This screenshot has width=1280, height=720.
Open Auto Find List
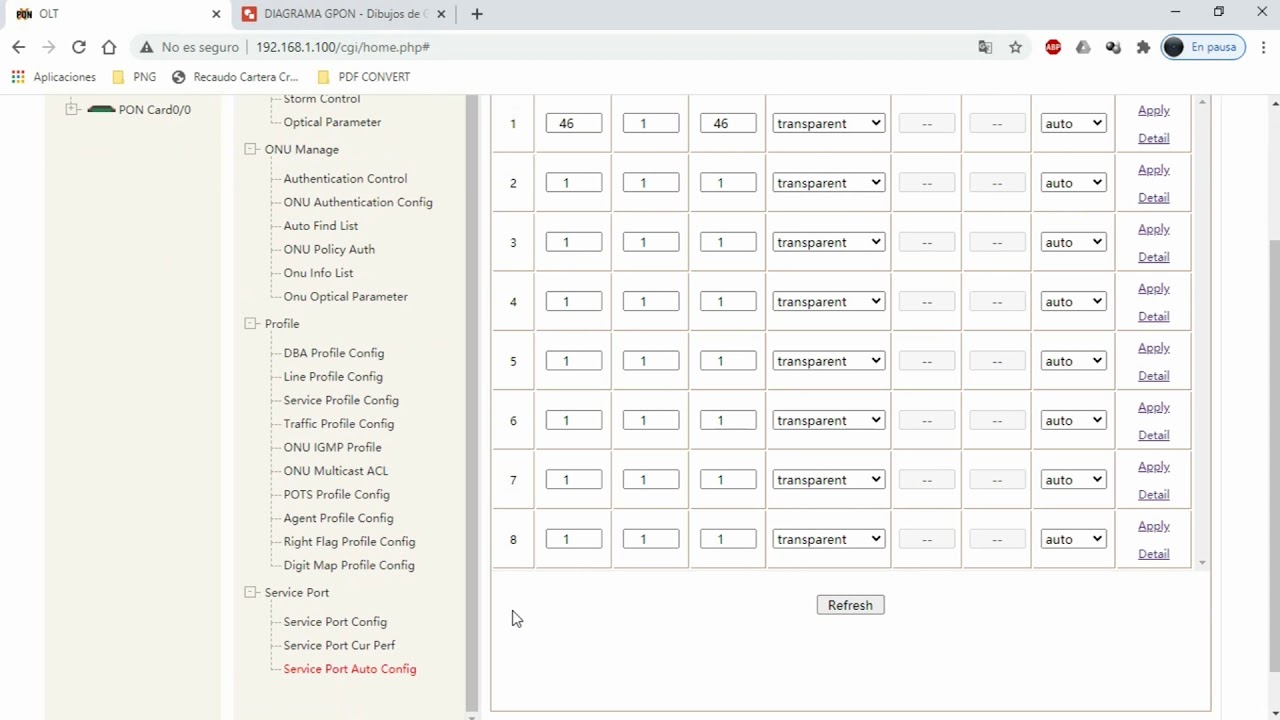pyautogui.click(x=320, y=225)
